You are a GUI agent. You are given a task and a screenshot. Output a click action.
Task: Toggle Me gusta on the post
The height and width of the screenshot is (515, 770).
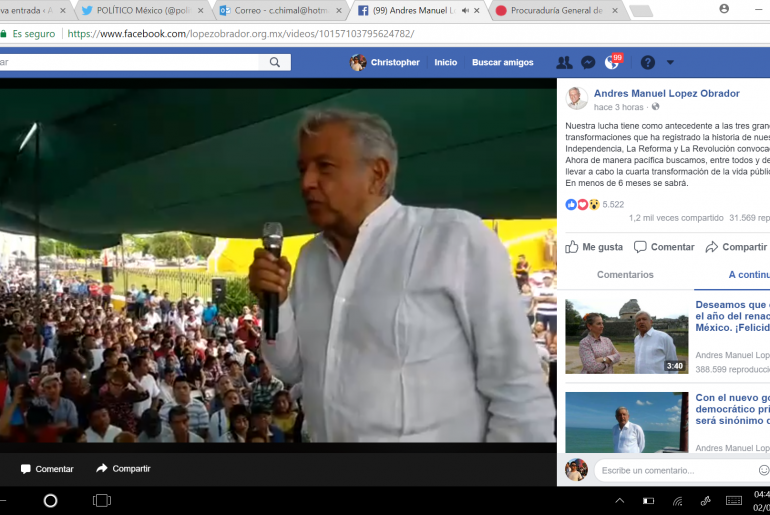[594, 247]
